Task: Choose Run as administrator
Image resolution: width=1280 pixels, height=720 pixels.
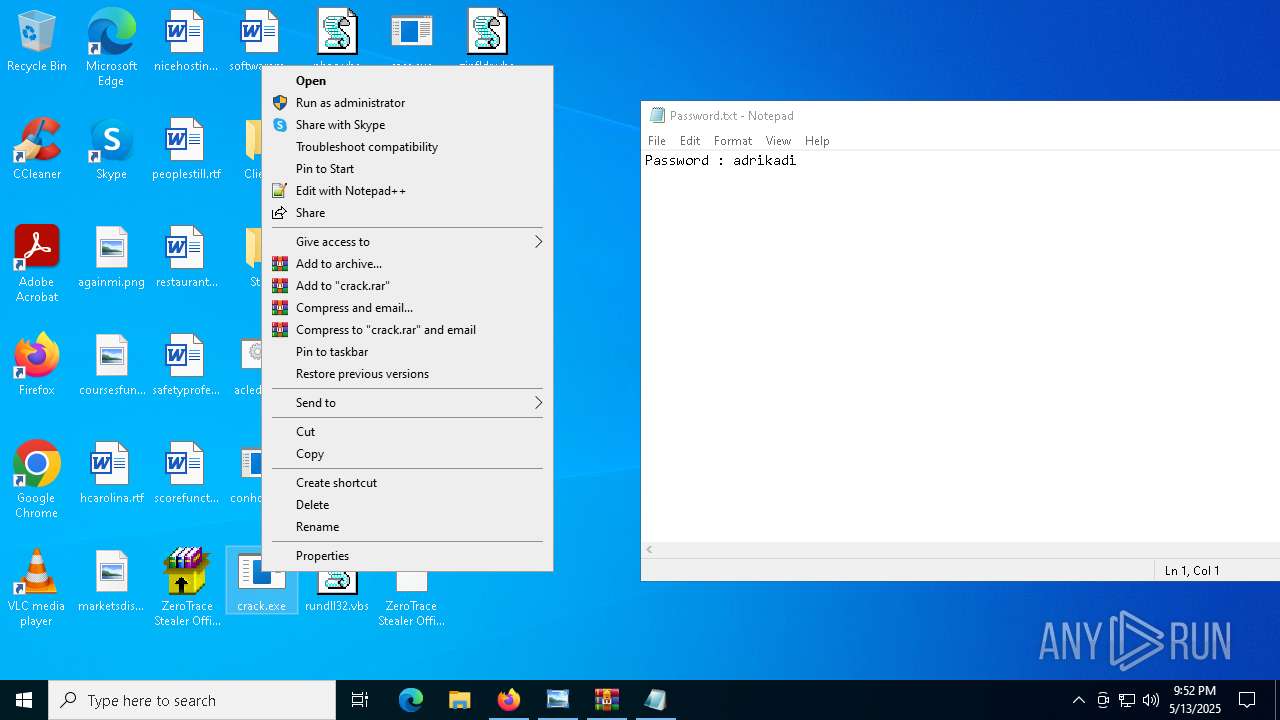Action: click(407, 103)
